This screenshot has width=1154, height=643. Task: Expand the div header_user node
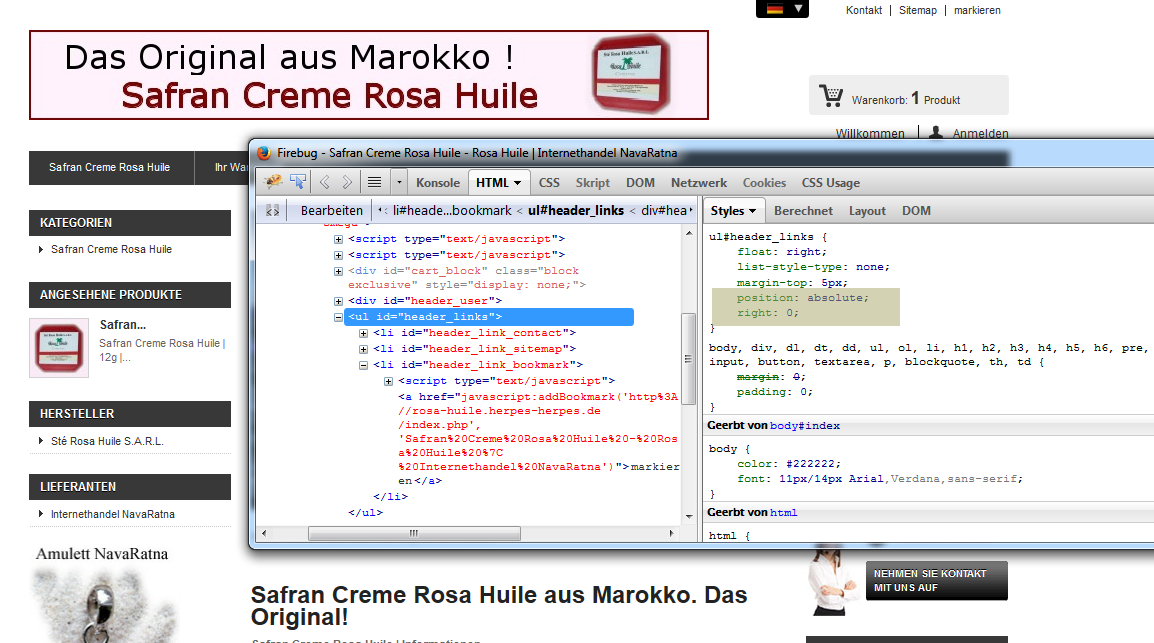click(339, 301)
